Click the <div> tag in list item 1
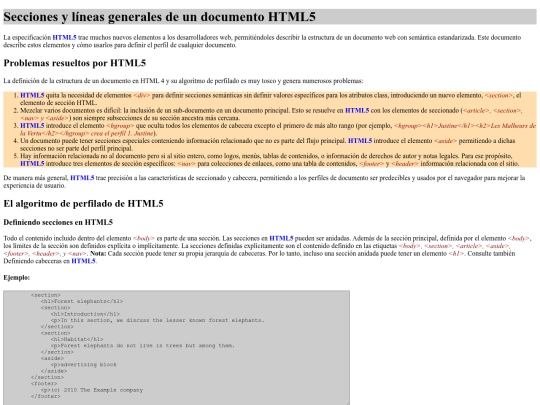Image resolution: width=540 pixels, height=405 pixels. click(142, 95)
